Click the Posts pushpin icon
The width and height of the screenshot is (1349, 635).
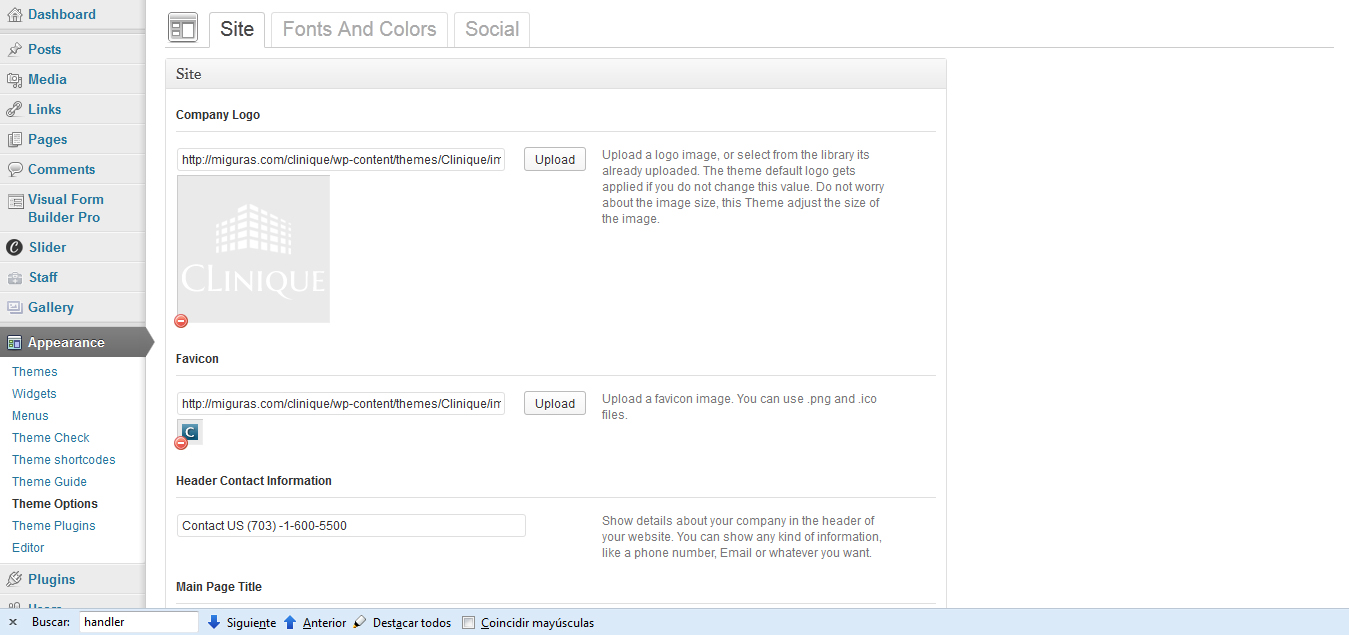[x=15, y=50]
